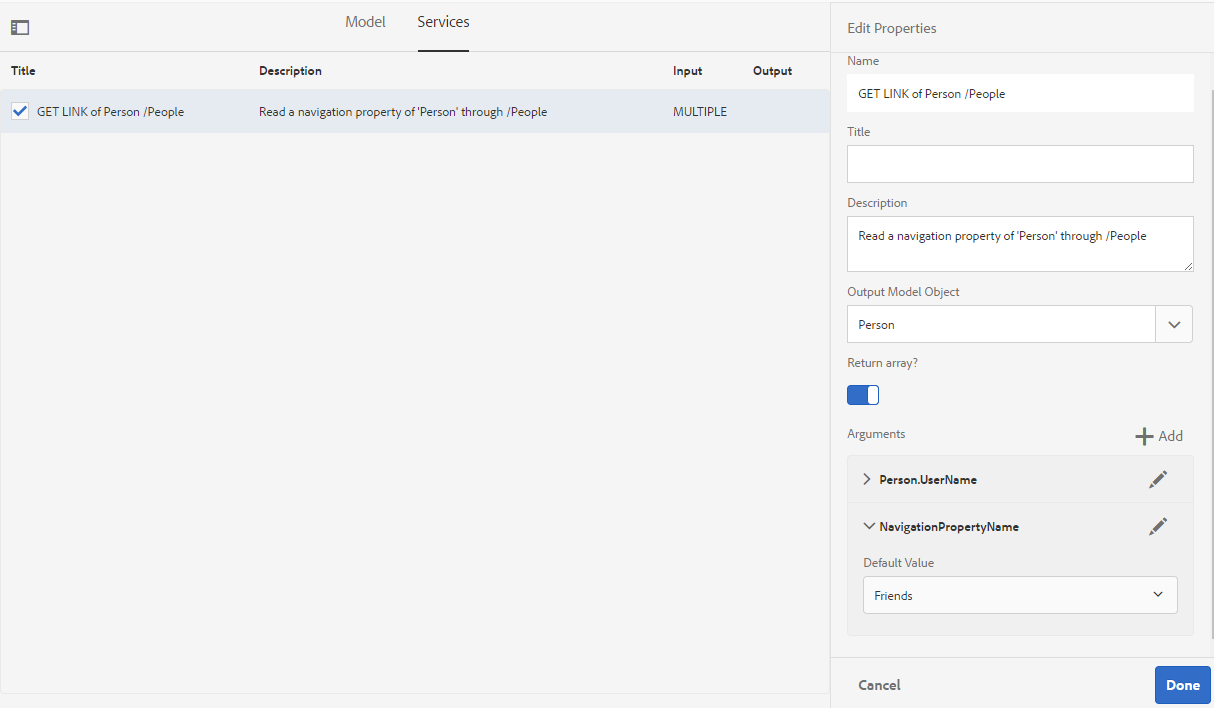1214x708 pixels.
Task: Toggle the Return array switch
Action: 863,395
